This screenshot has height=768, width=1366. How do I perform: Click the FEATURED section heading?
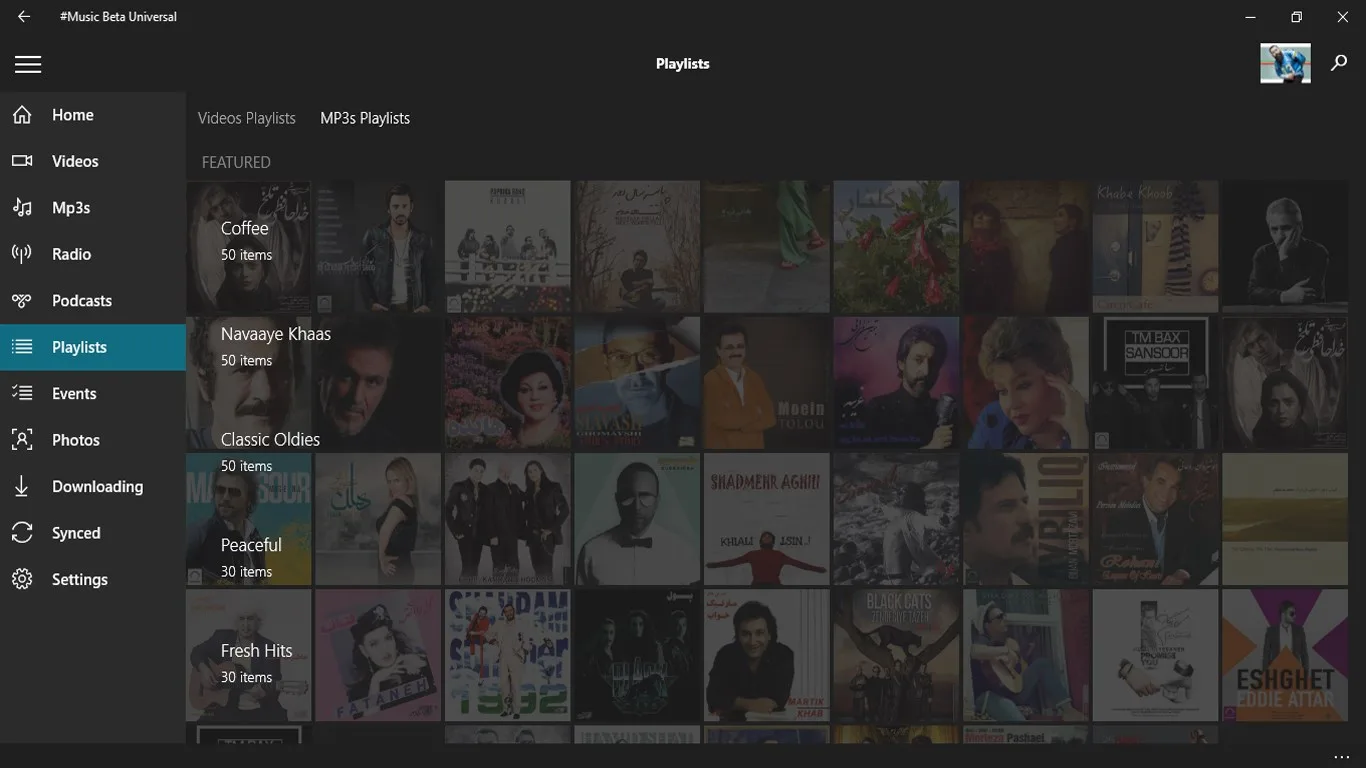click(x=236, y=162)
